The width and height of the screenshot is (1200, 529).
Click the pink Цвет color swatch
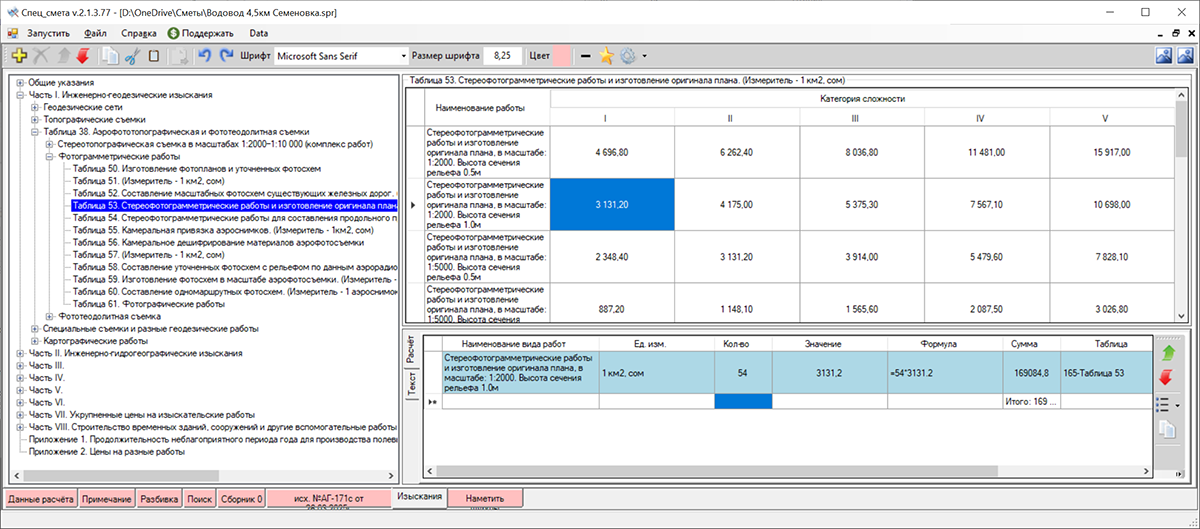coord(563,56)
